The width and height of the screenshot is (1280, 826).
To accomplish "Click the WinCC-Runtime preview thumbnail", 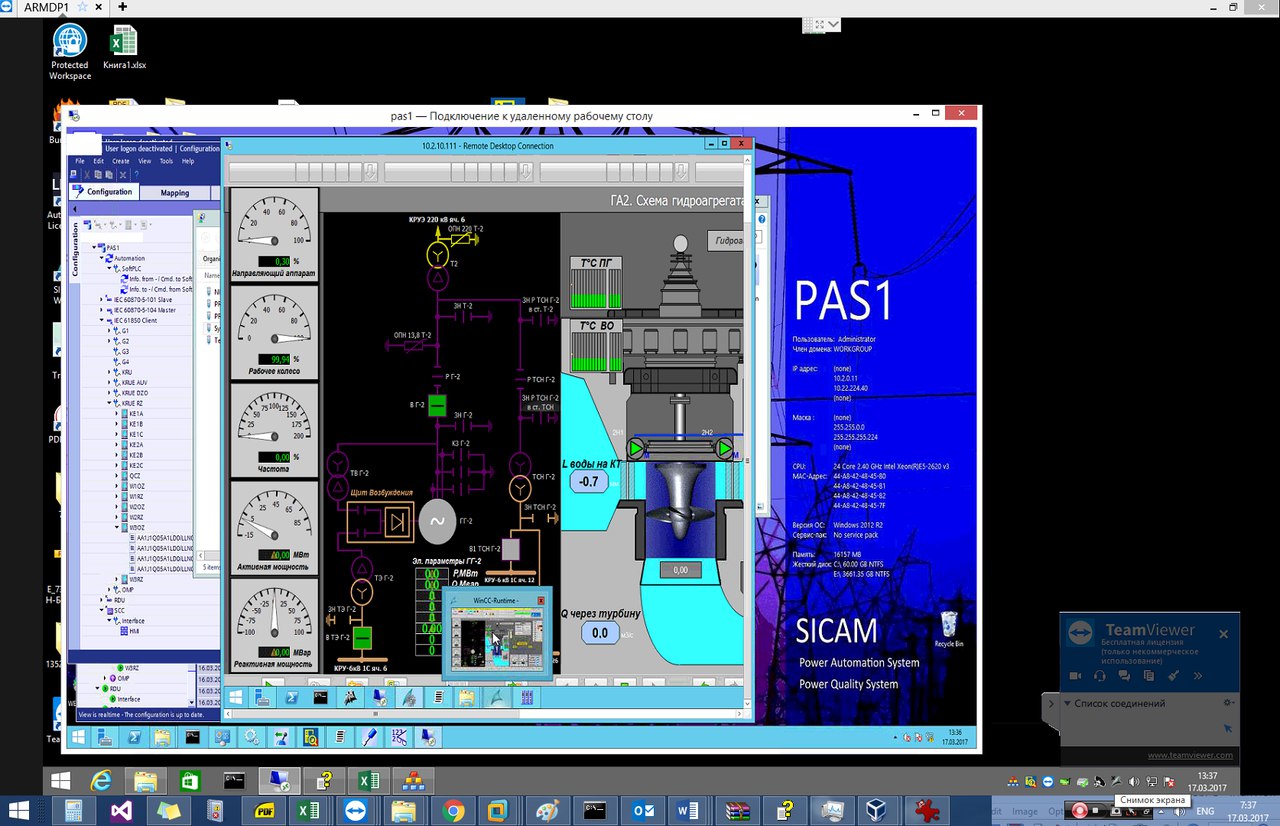I will point(497,641).
